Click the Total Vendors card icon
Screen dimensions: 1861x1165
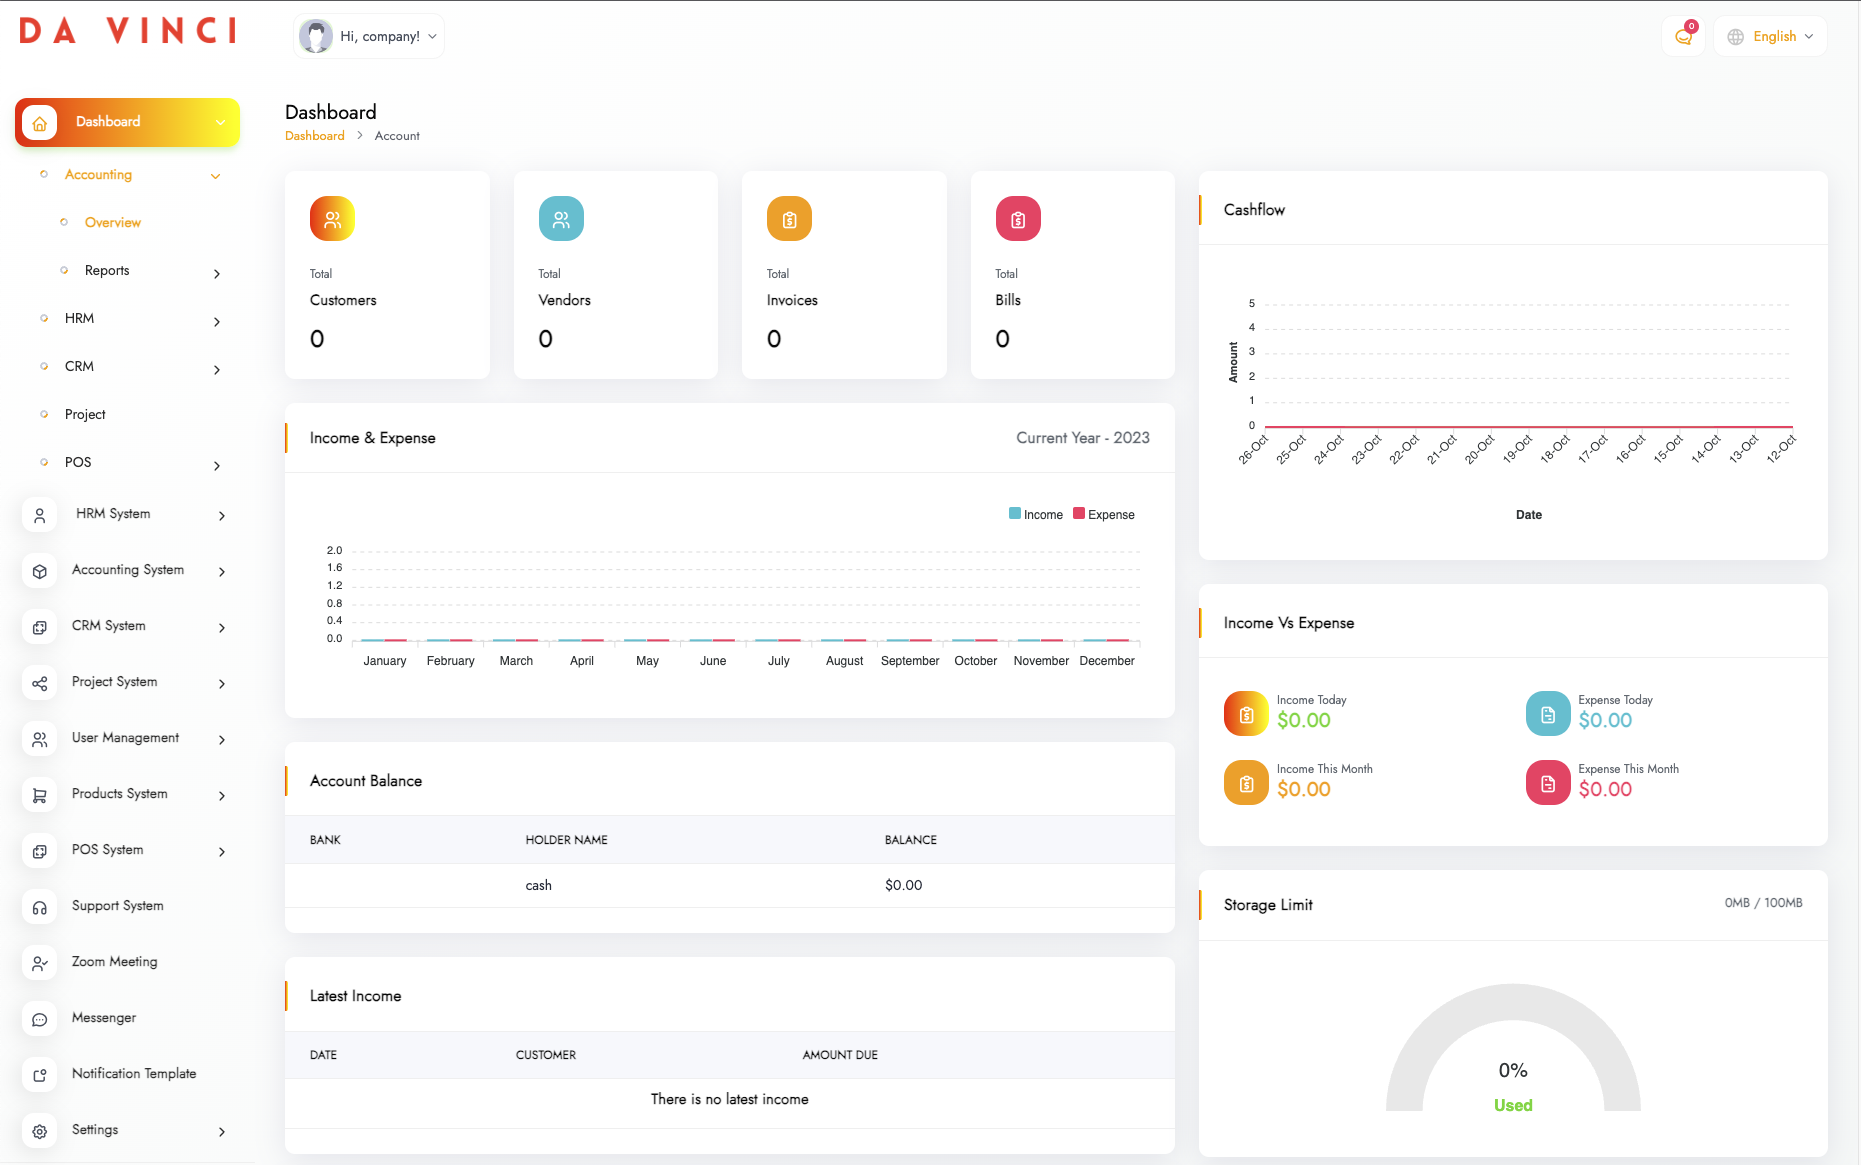[x=561, y=219]
